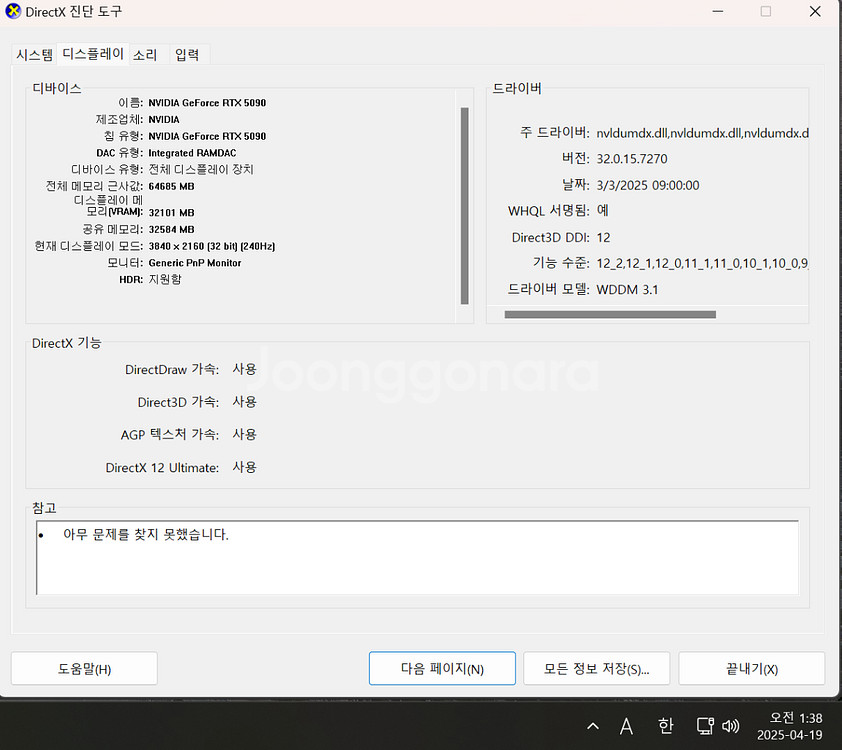Click the Direct3D 가속 value '사용'

(x=245, y=402)
